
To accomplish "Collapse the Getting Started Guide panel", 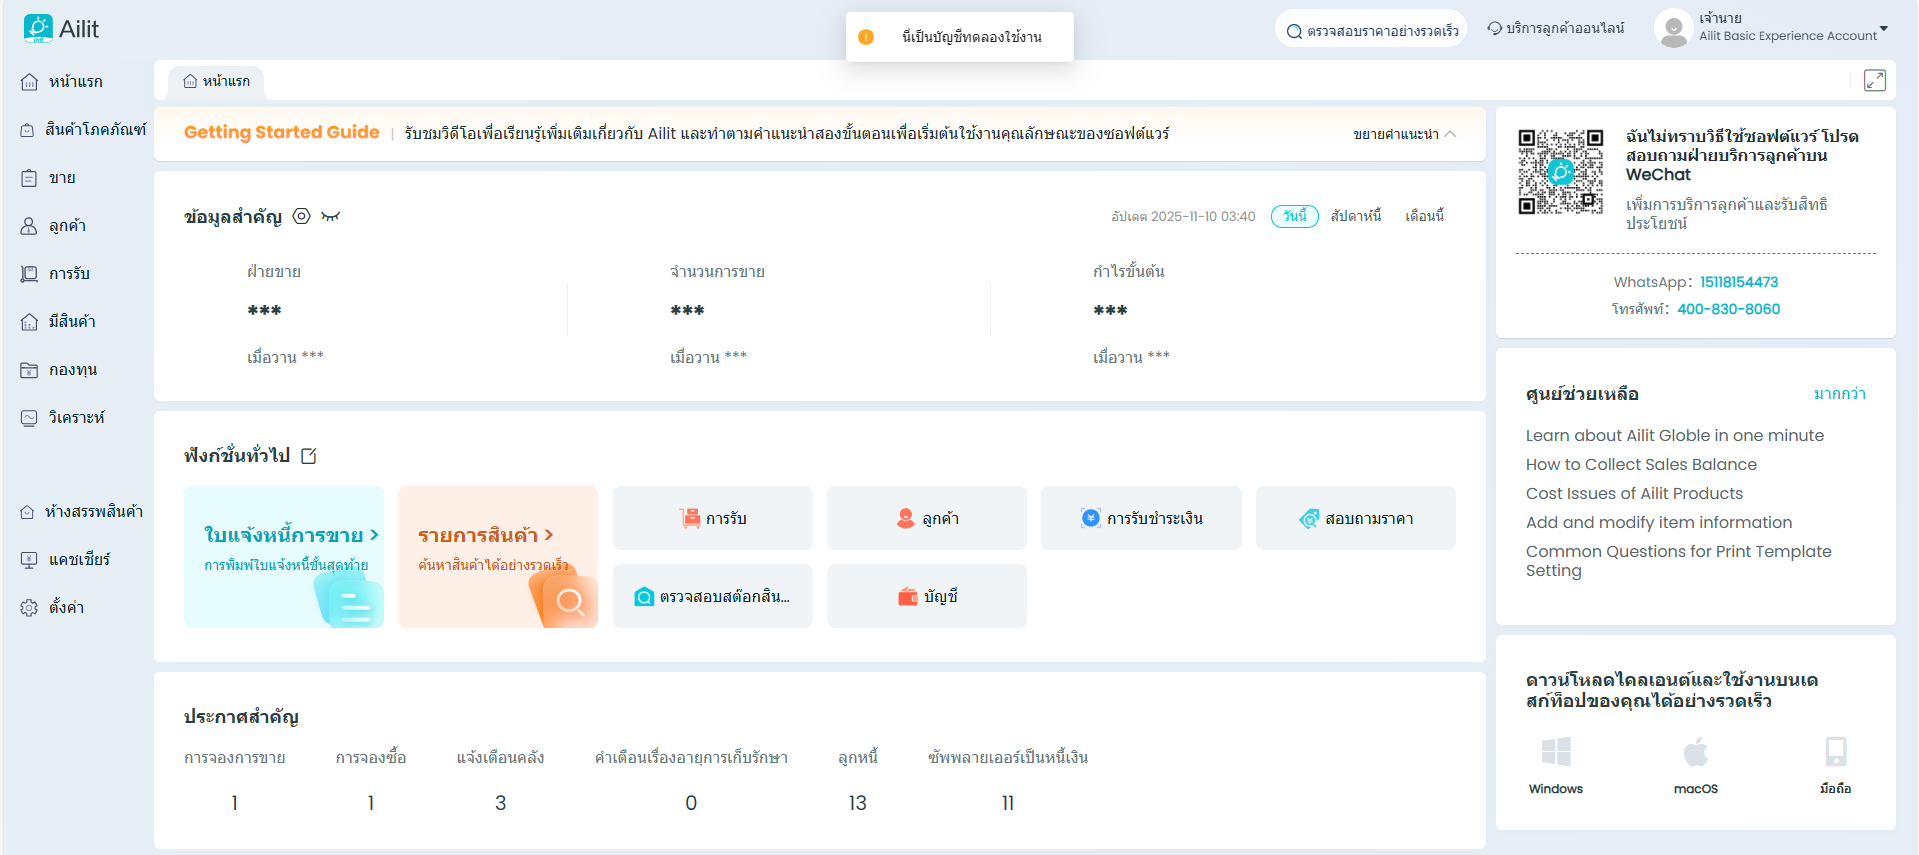I will tap(1404, 134).
